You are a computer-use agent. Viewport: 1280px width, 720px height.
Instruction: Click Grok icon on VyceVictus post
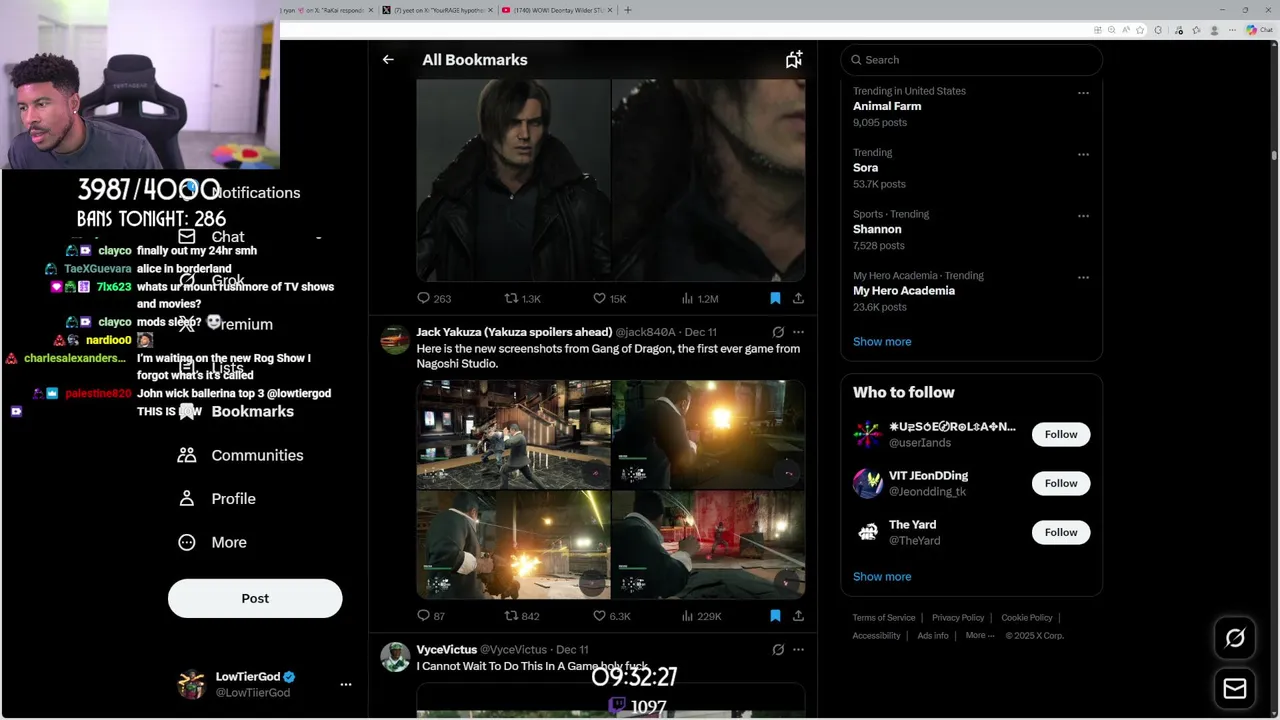click(778, 650)
